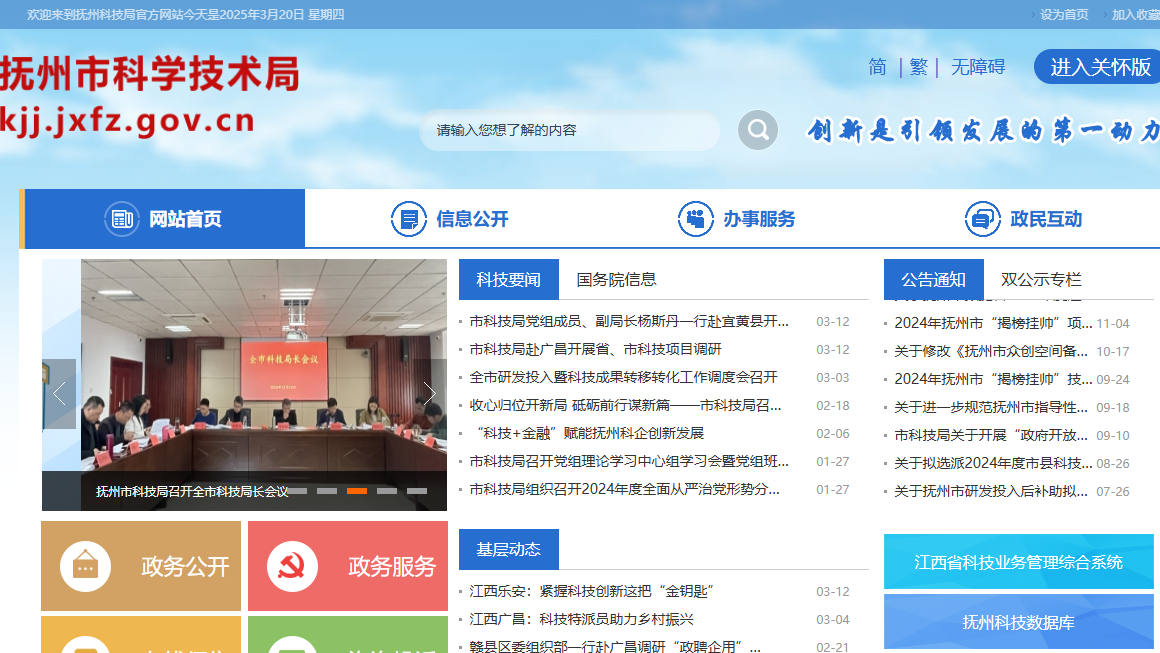Open notice 关于抚州市研发投入后补助拟

pyautogui.click(x=991, y=491)
